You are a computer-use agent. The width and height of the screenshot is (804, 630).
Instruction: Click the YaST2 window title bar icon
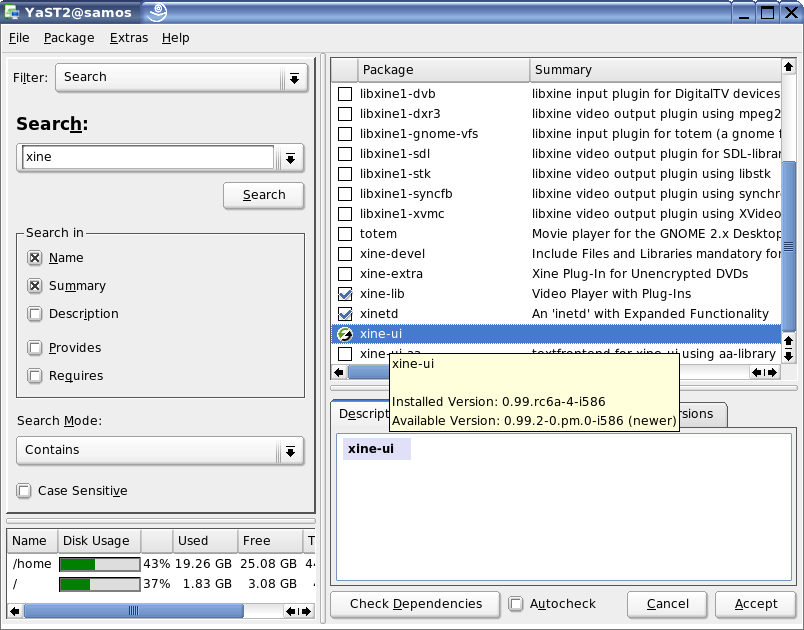11,12
